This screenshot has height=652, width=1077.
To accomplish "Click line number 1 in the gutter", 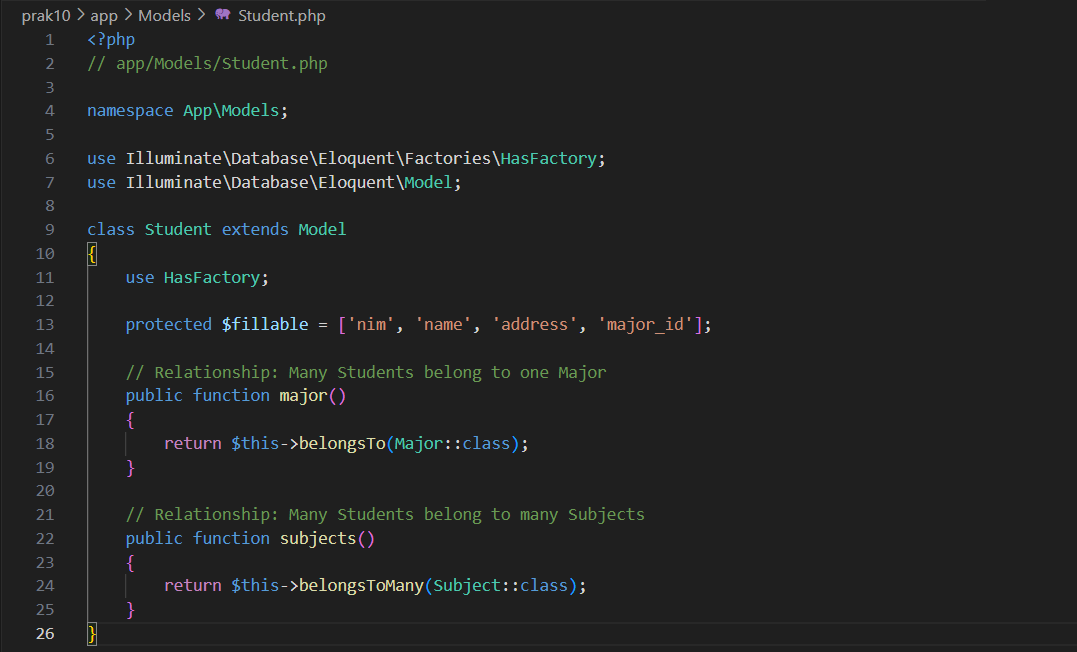I will click(49, 40).
